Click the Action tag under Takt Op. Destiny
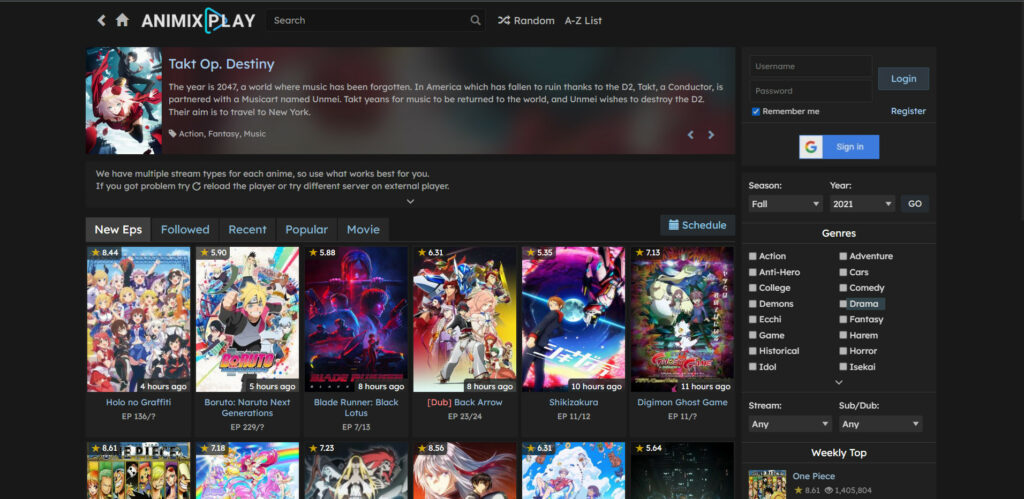1024x499 pixels. point(191,134)
